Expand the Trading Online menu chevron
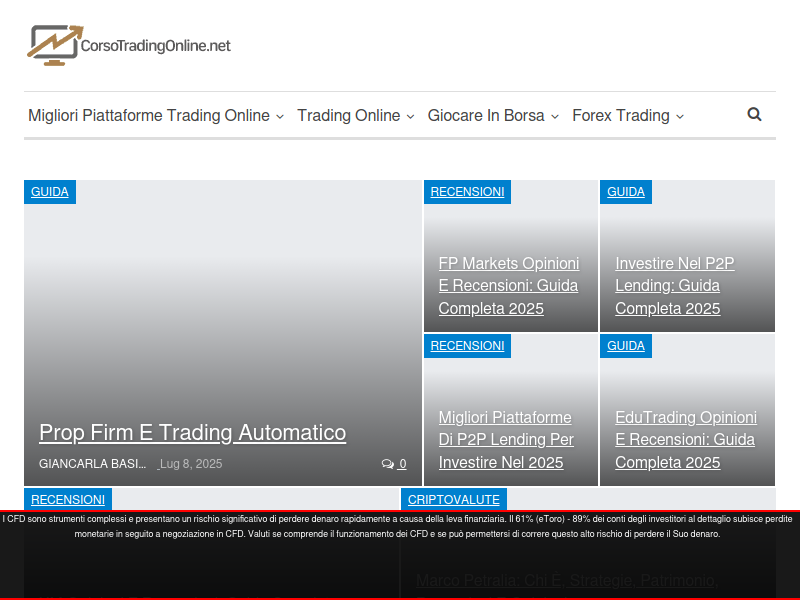The width and height of the screenshot is (800, 600). [410, 117]
